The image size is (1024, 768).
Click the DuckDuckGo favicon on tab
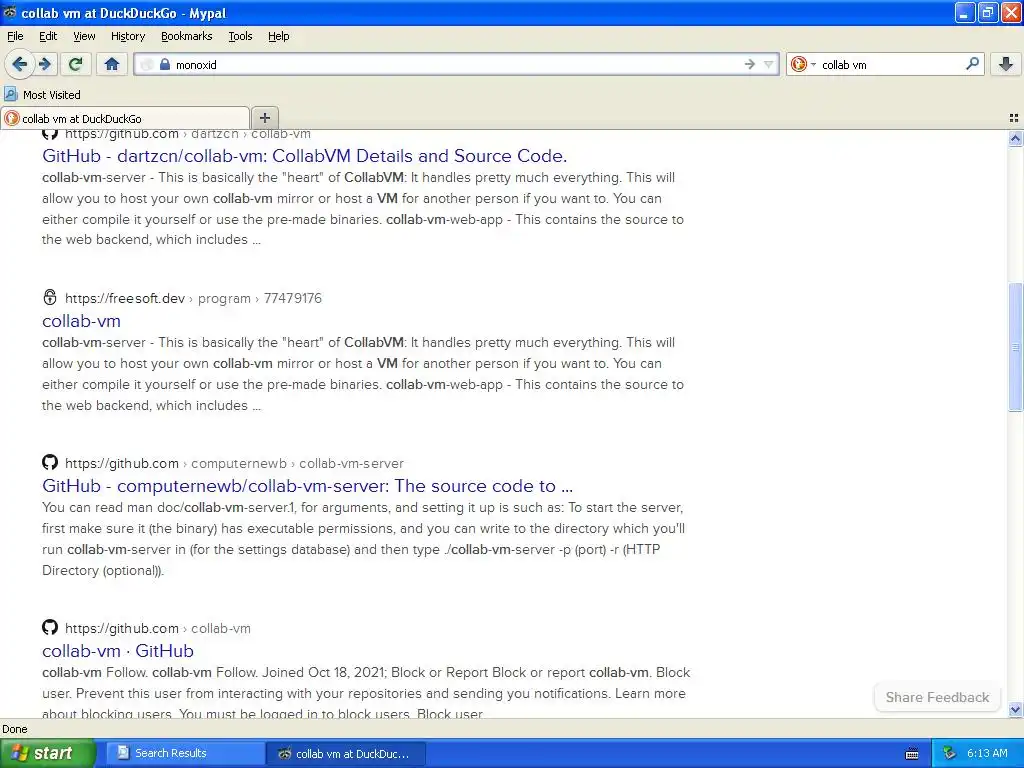[x=11, y=118]
